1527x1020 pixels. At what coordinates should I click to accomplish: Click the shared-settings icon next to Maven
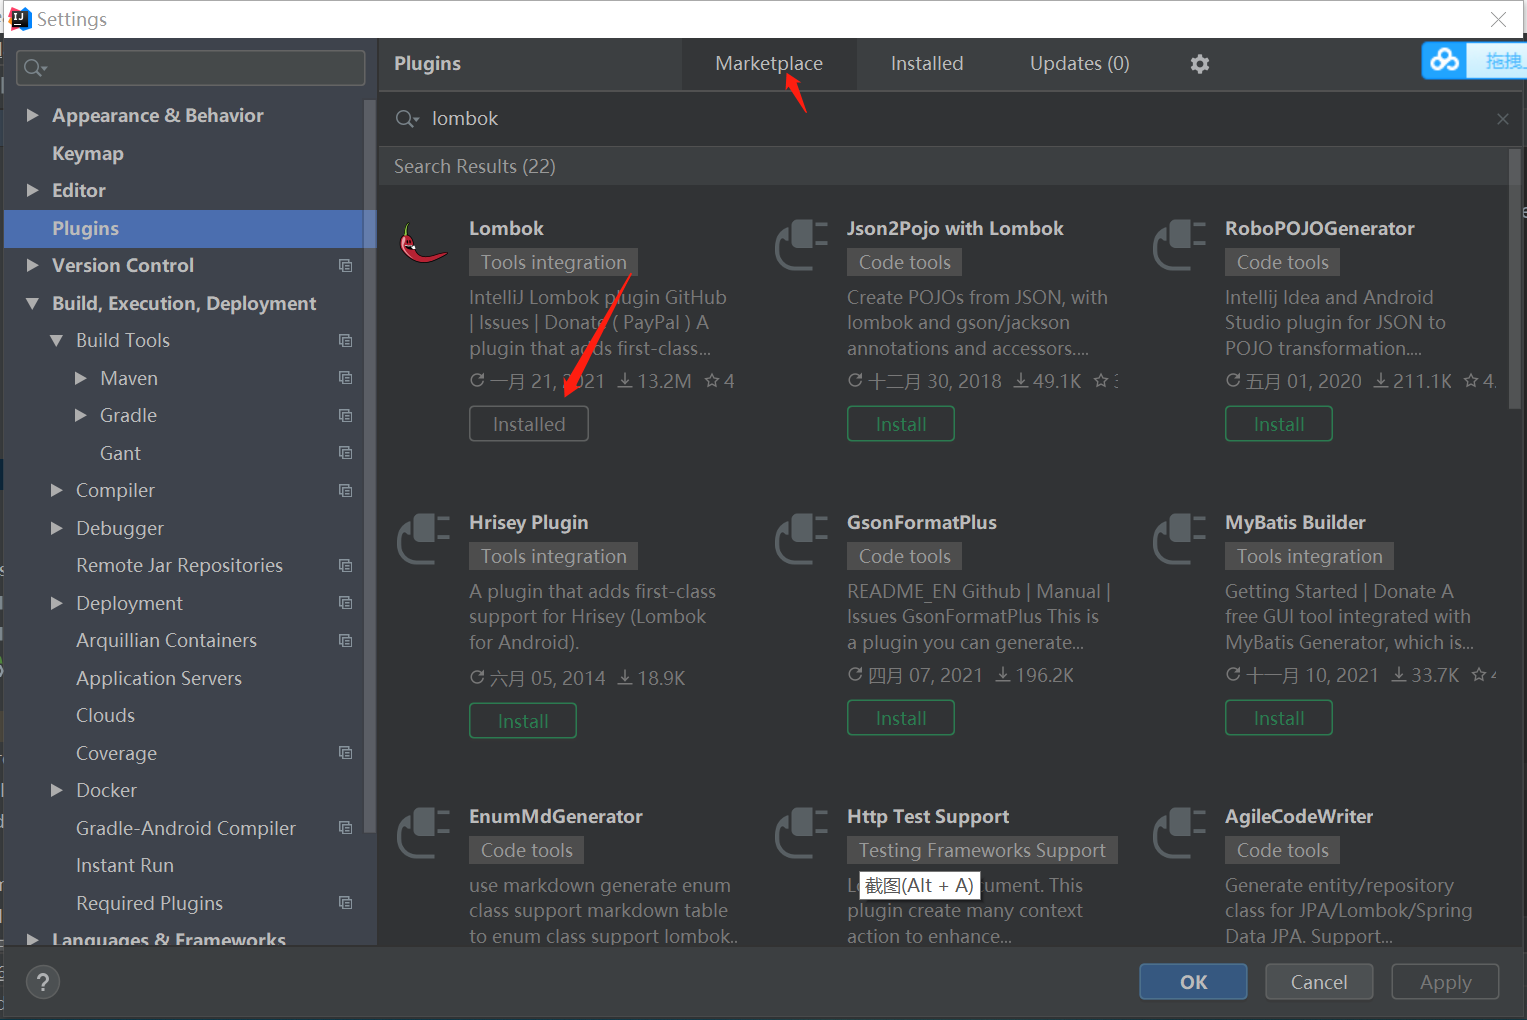(x=345, y=378)
